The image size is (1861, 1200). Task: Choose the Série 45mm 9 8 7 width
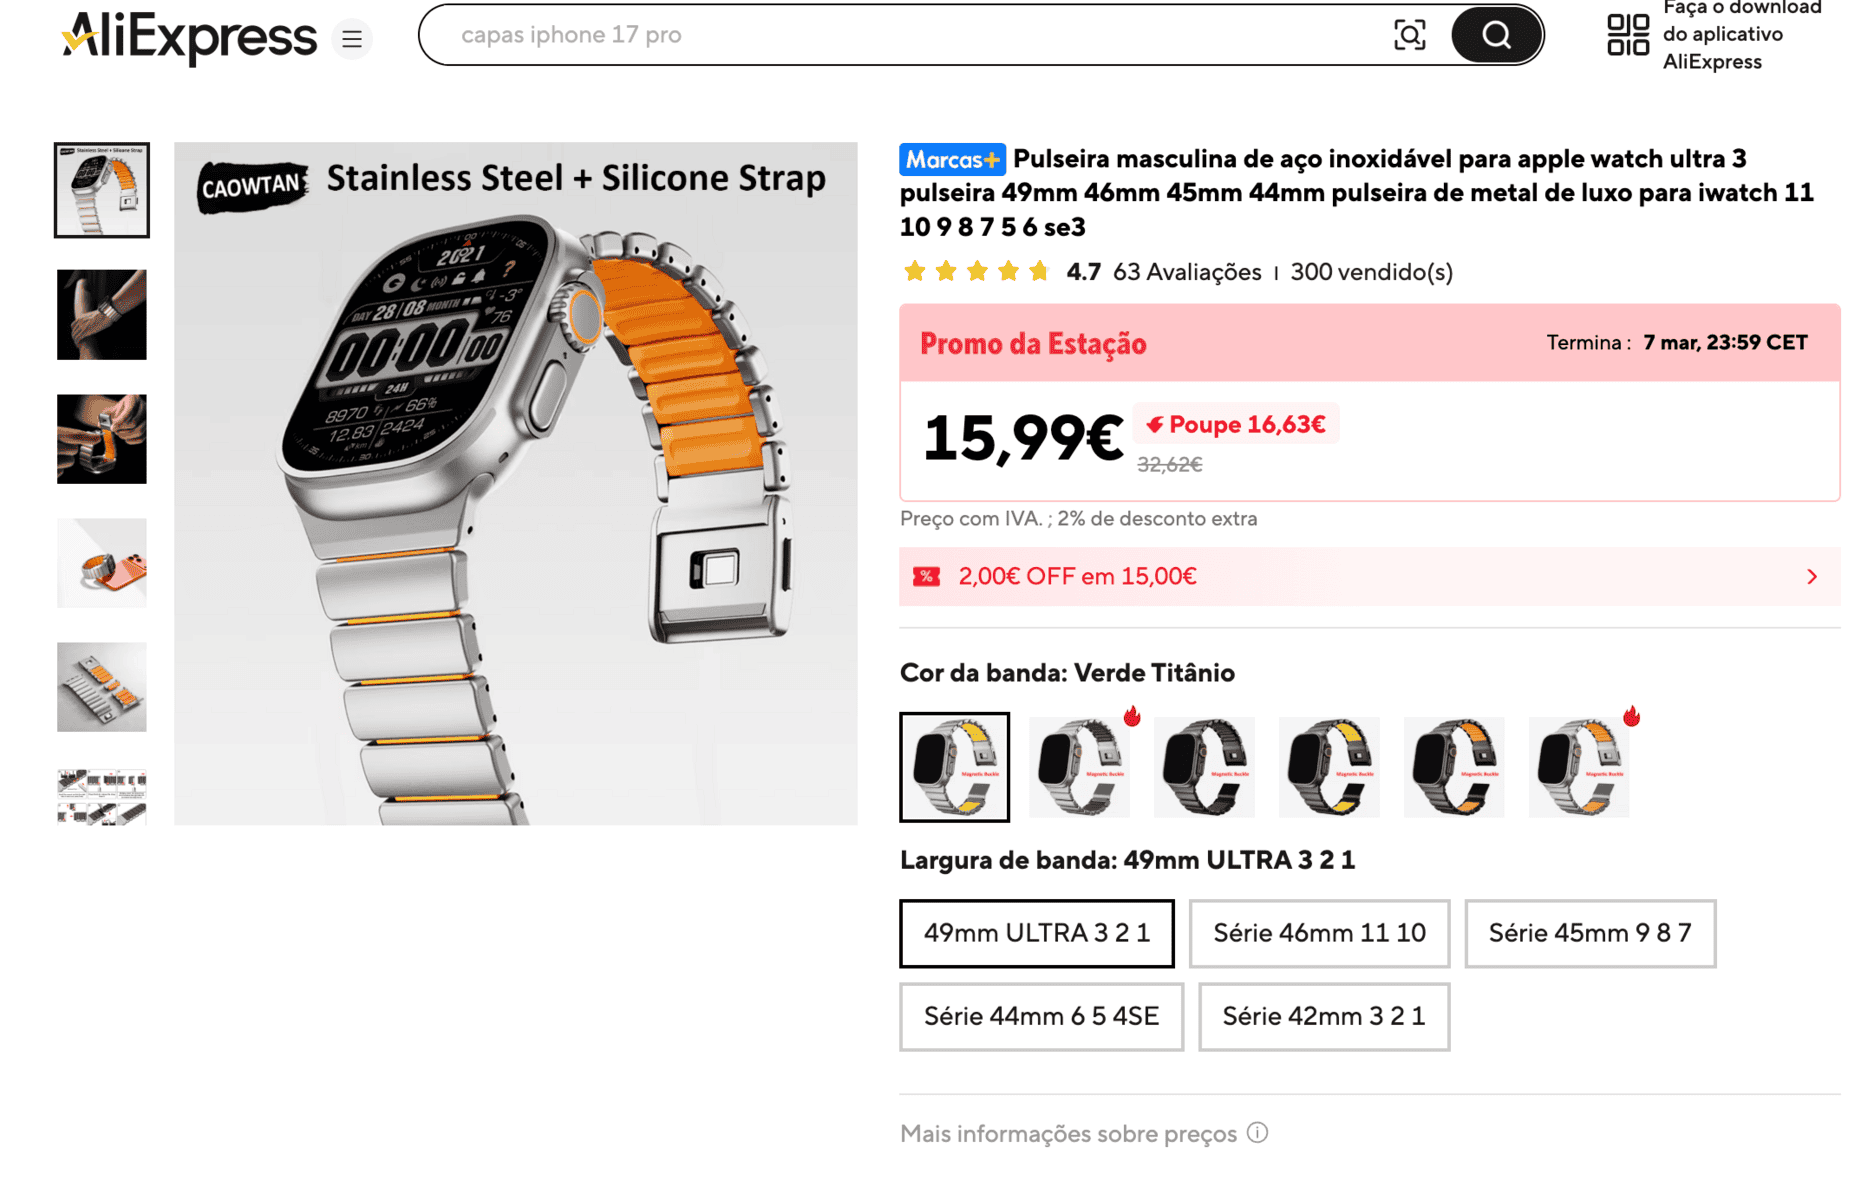1590,933
